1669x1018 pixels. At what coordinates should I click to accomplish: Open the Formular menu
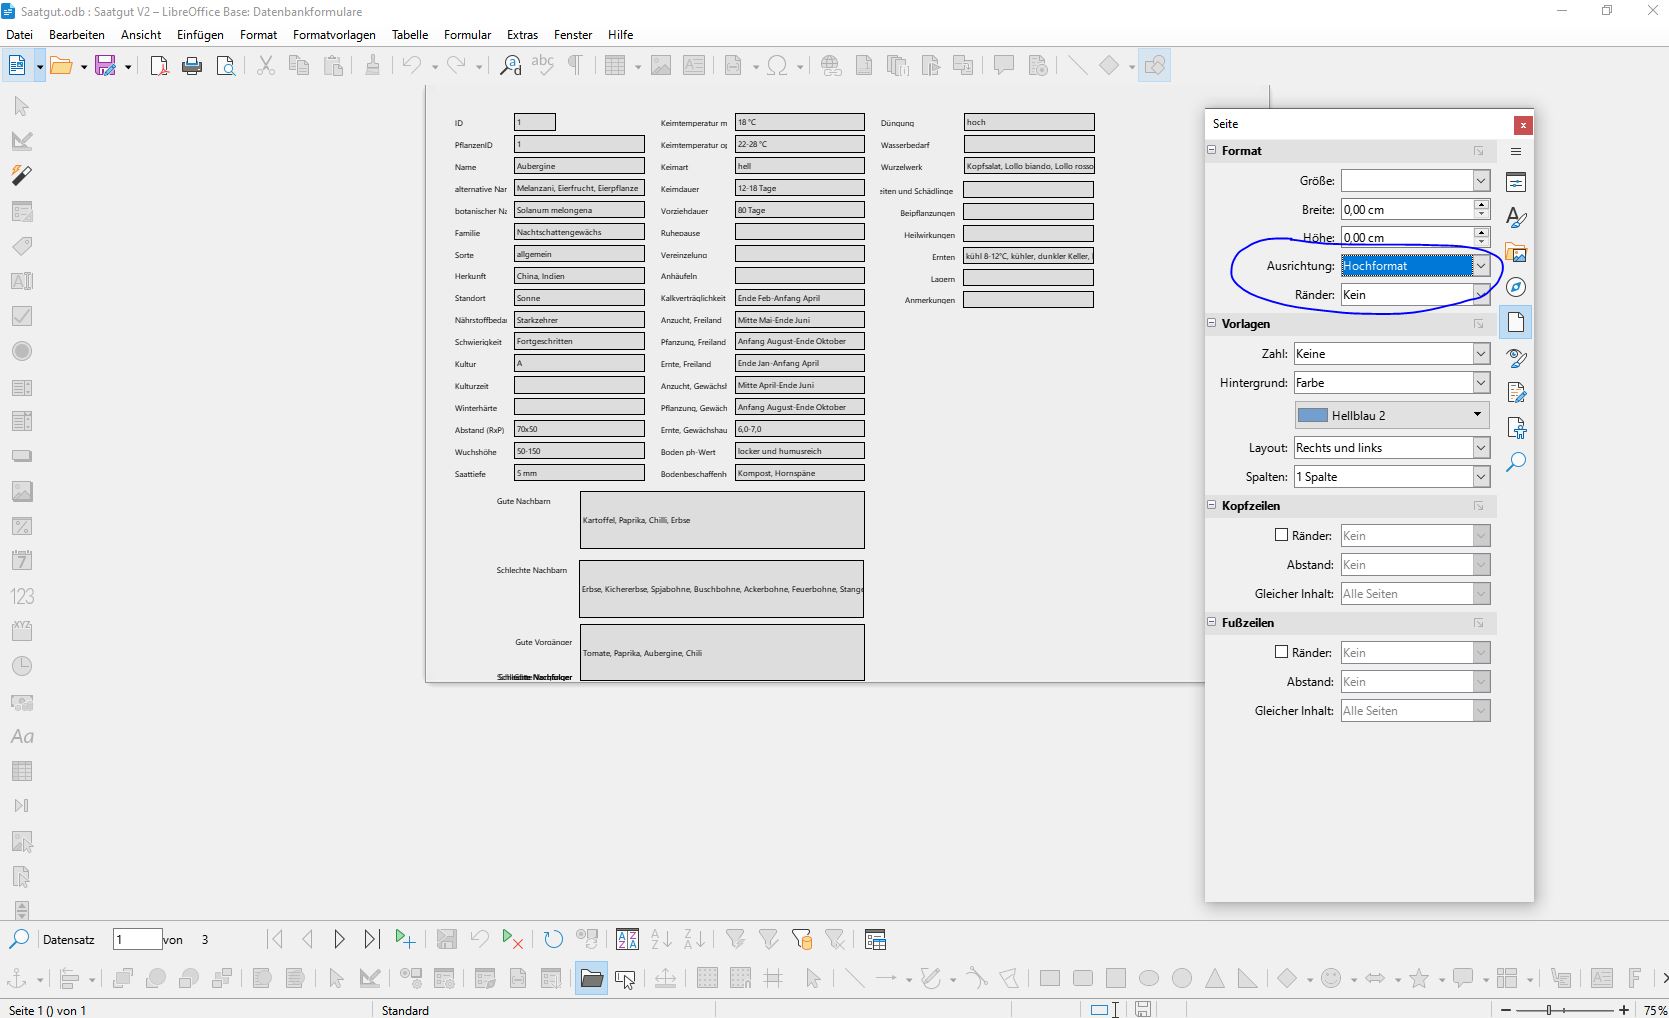pyautogui.click(x=467, y=34)
